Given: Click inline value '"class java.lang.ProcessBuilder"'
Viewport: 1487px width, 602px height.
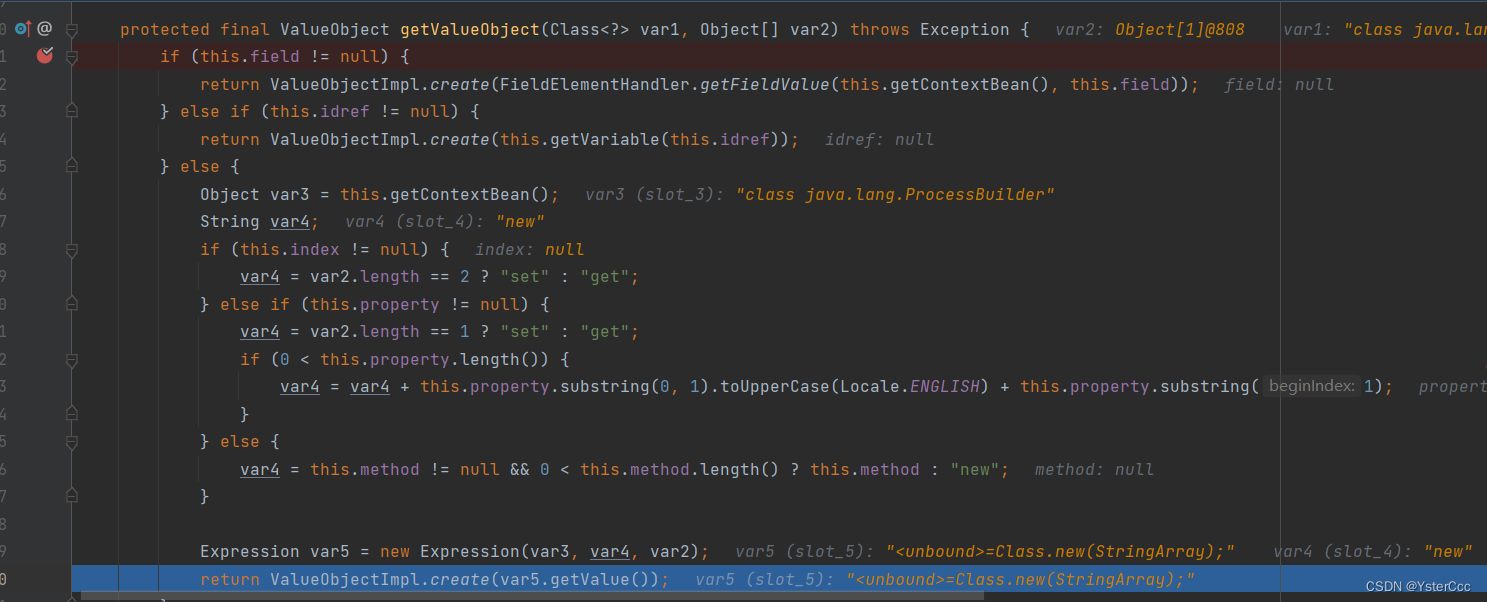Looking at the screenshot, I should (895, 194).
